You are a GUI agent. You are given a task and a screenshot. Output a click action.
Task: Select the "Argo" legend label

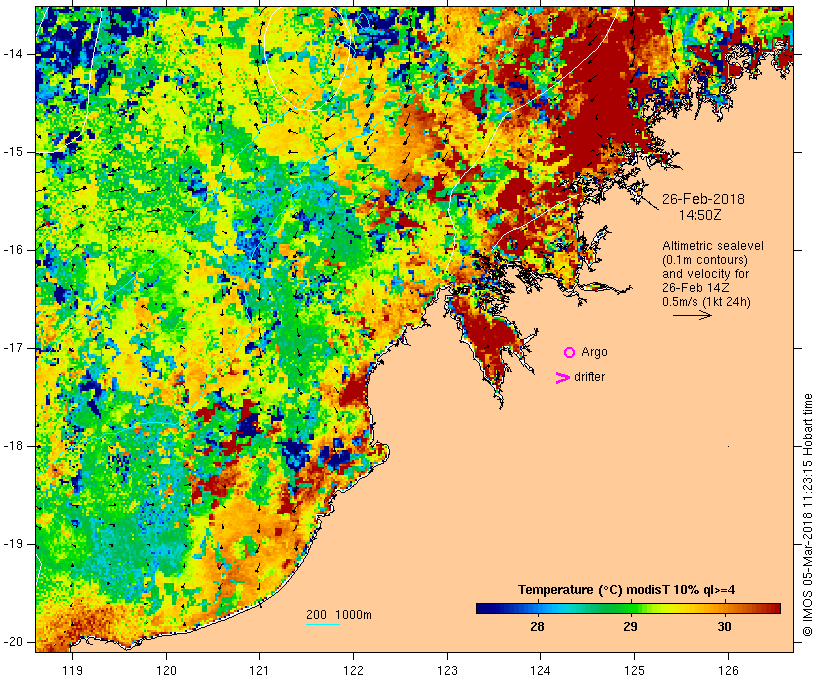[x=595, y=352]
